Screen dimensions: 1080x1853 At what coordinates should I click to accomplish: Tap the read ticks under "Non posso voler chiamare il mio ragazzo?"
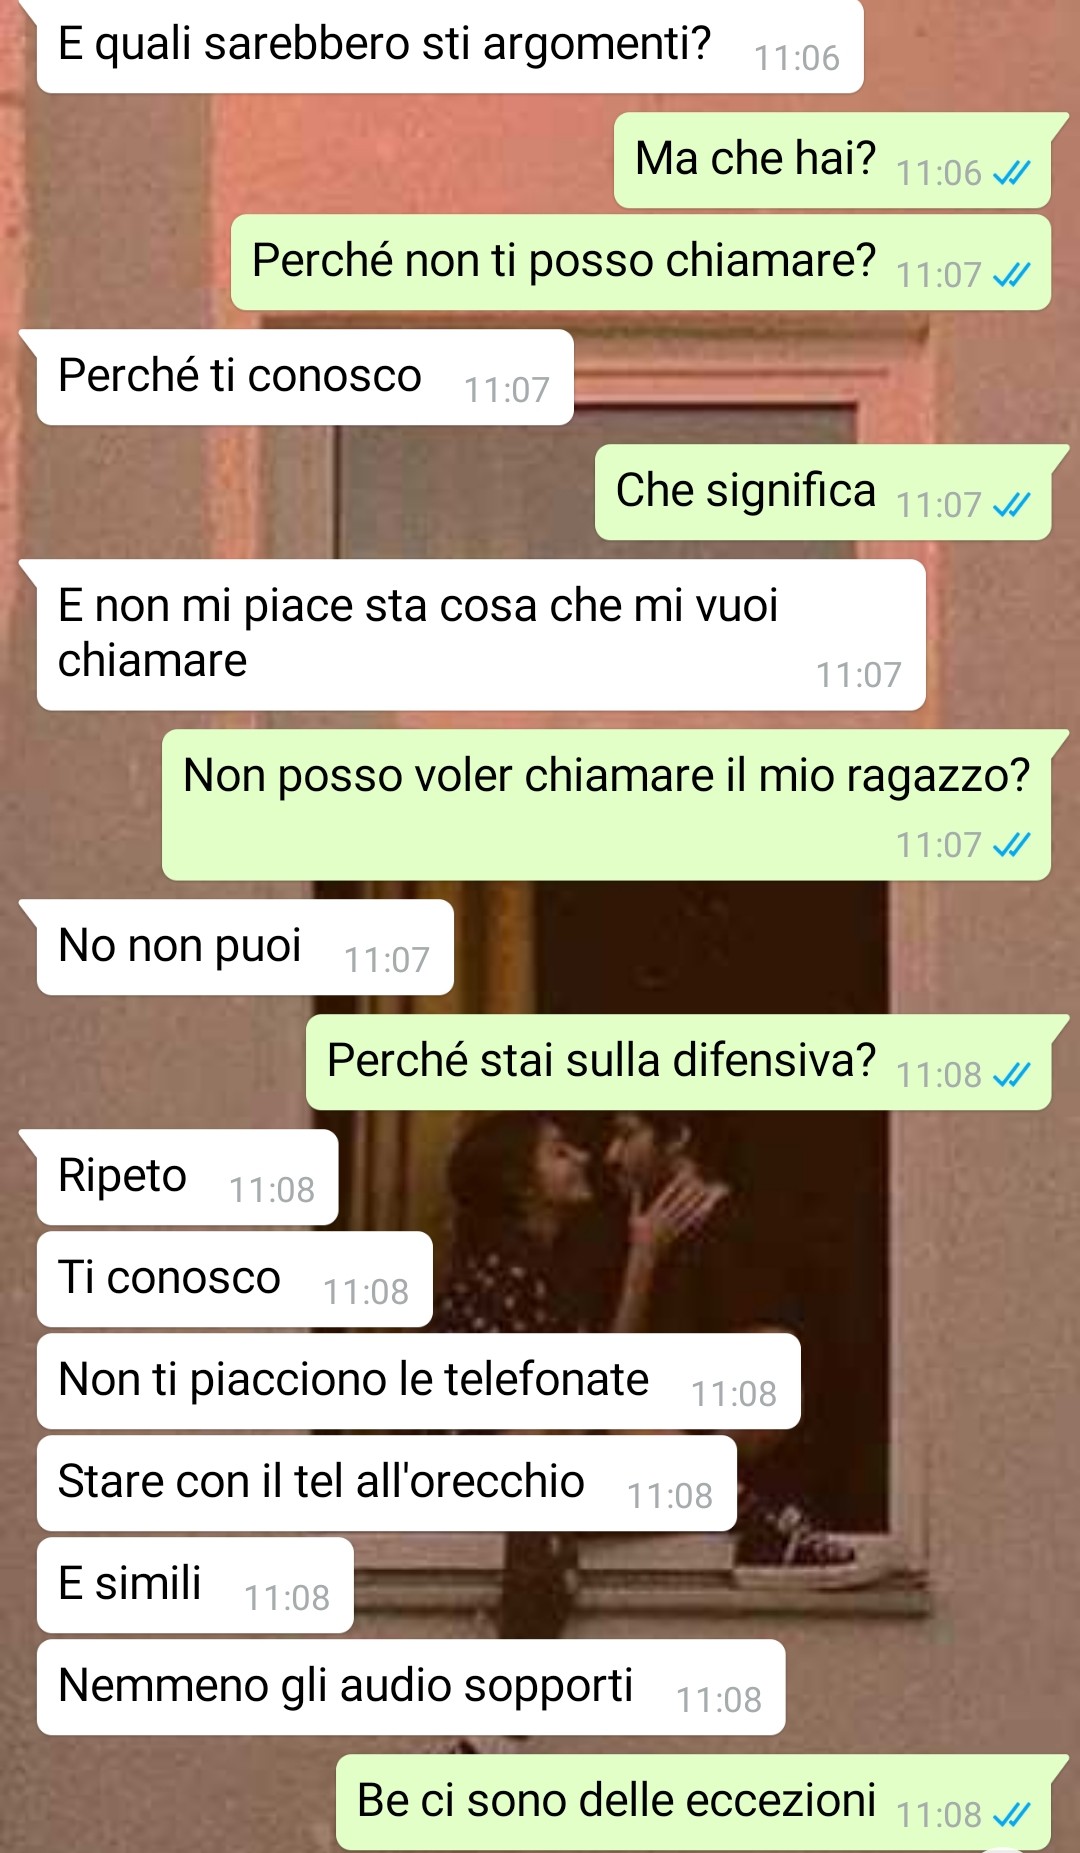[1011, 846]
